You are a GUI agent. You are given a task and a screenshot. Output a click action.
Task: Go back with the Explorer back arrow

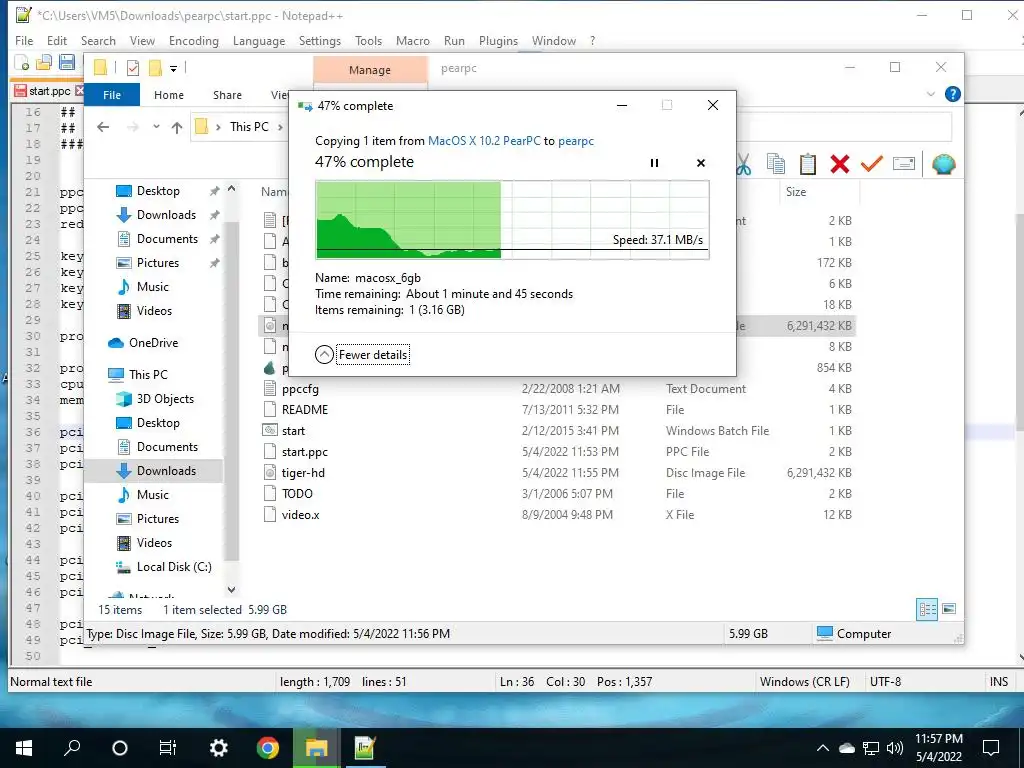103,127
